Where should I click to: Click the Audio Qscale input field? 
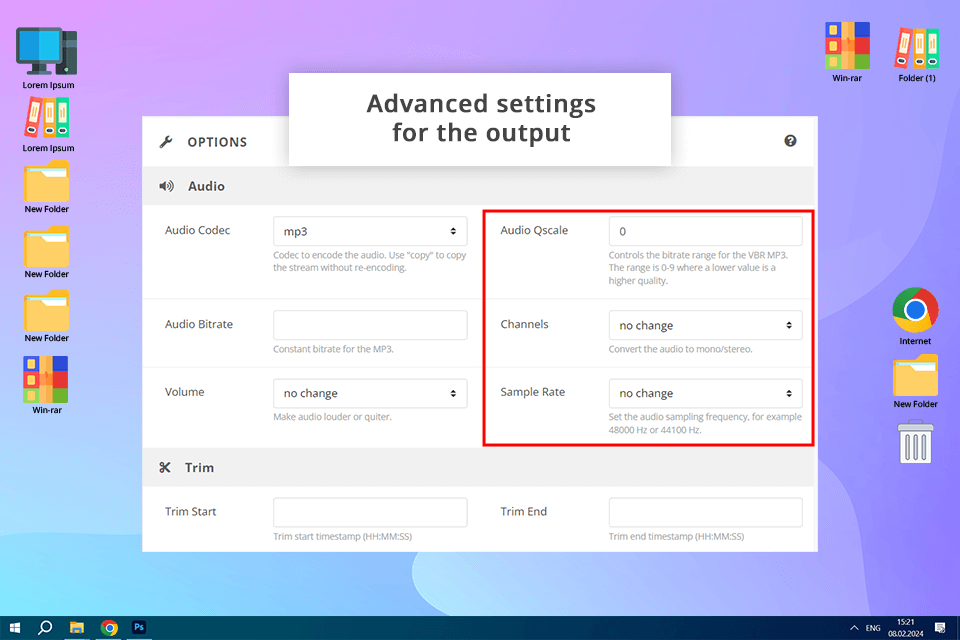pos(705,232)
